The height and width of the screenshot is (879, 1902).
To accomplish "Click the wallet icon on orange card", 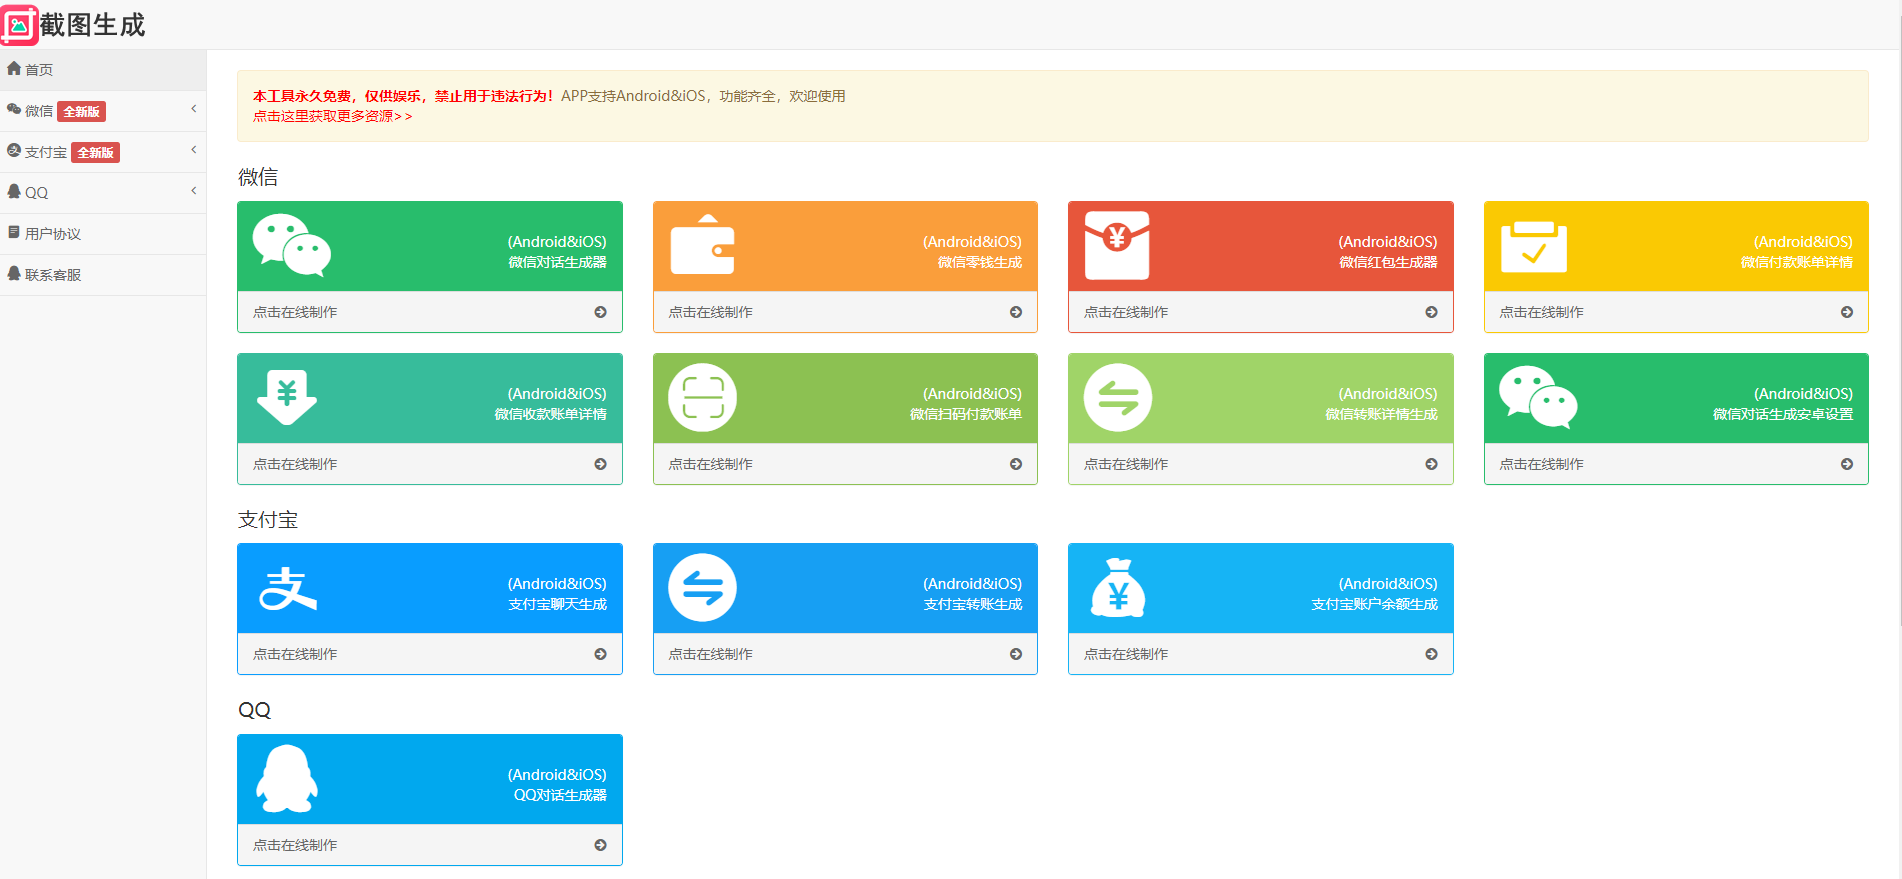I will pos(702,245).
